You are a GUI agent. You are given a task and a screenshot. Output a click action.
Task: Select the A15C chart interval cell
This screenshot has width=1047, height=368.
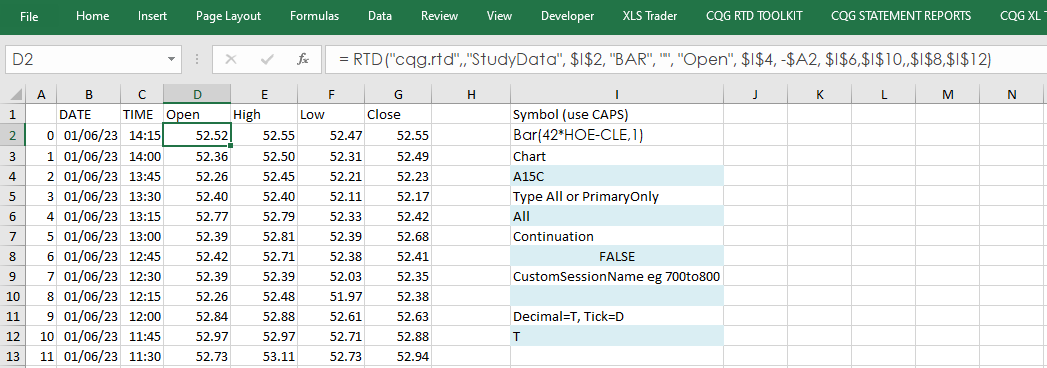click(x=616, y=176)
